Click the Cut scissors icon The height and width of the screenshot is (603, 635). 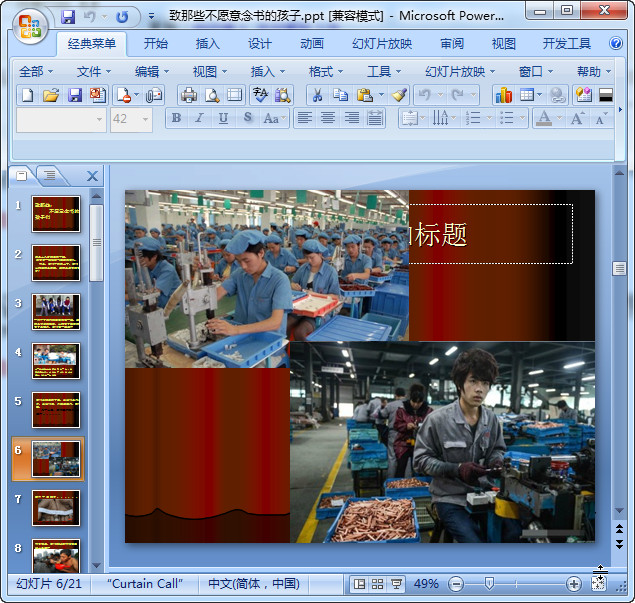click(316, 95)
